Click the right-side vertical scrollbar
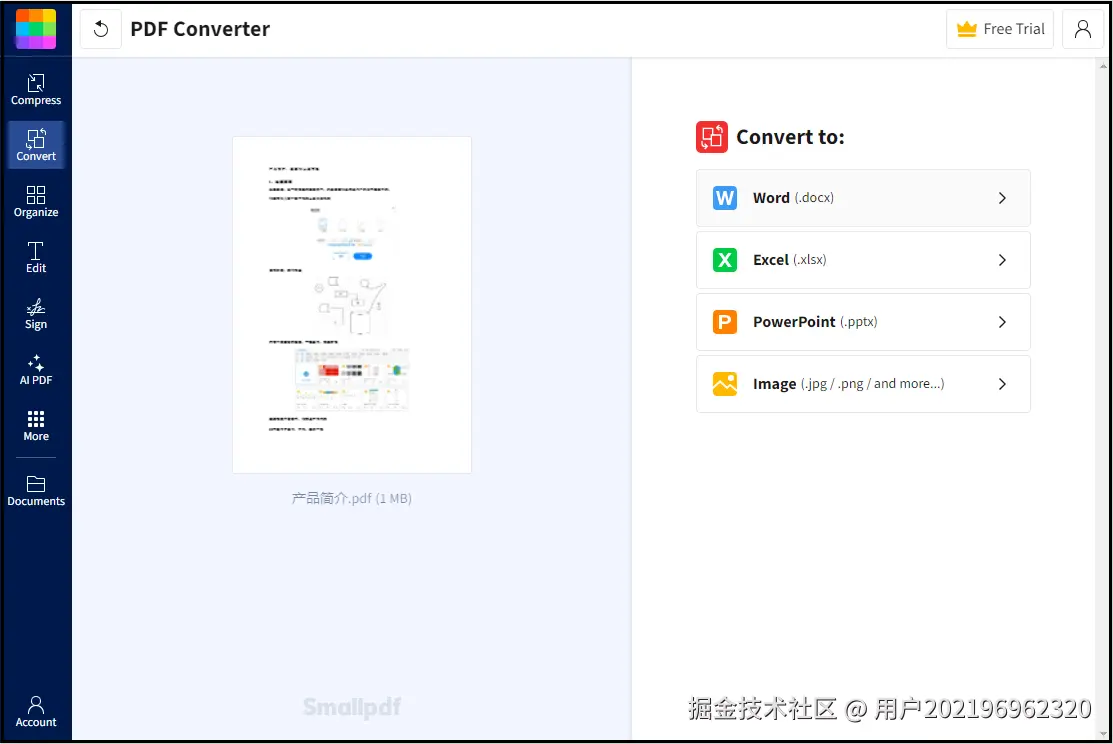 click(x=1103, y=398)
